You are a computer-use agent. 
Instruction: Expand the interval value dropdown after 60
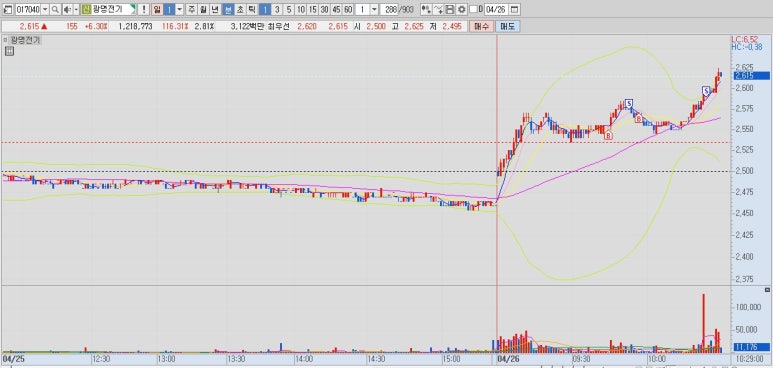pos(374,9)
